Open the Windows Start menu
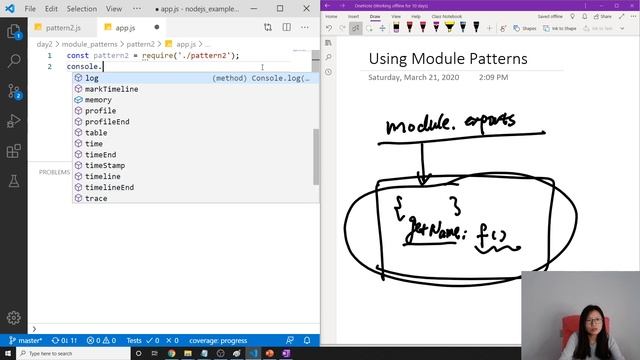 [x=8, y=353]
